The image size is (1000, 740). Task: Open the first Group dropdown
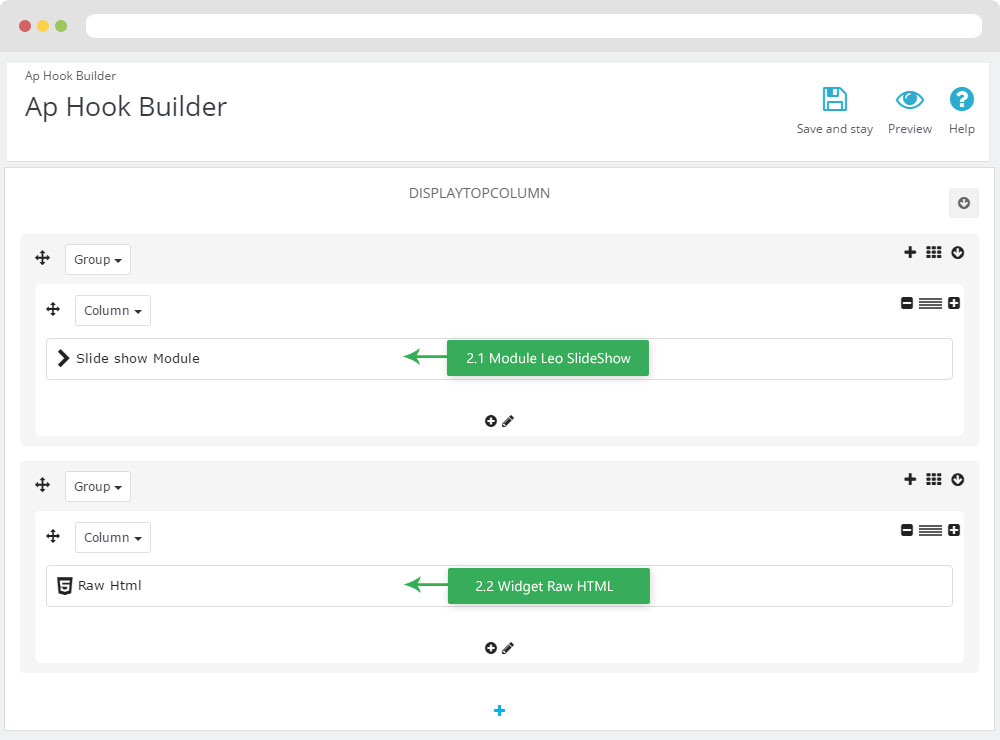[x=98, y=260]
